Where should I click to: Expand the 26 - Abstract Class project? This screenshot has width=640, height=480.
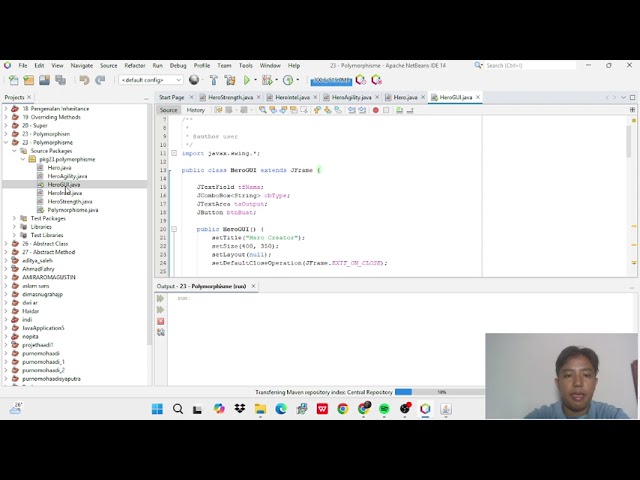(6, 244)
